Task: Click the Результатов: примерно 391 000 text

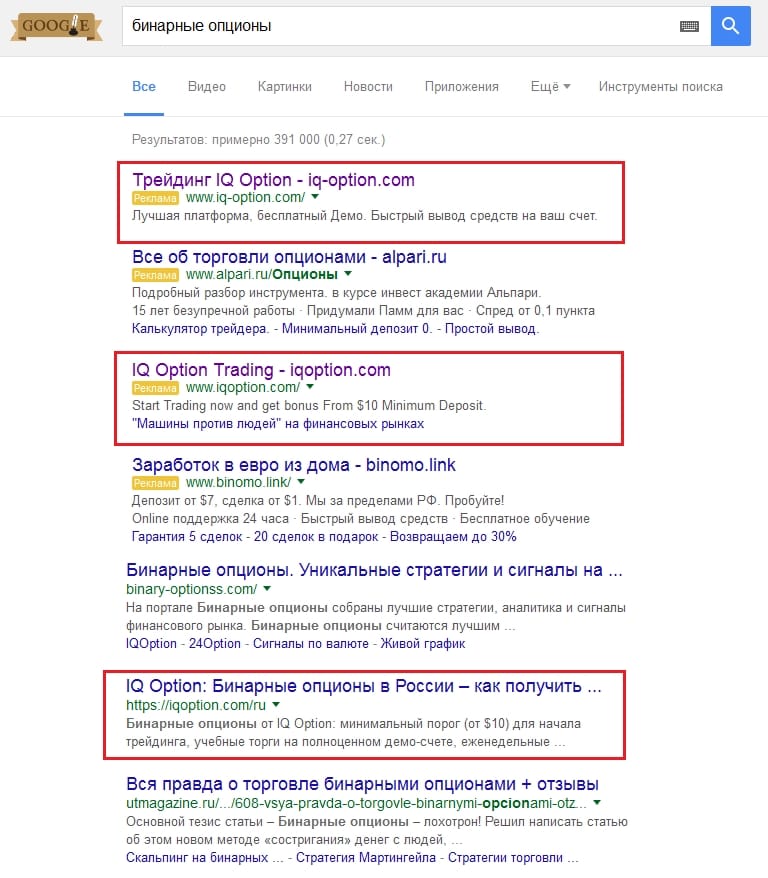Action: 258,139
